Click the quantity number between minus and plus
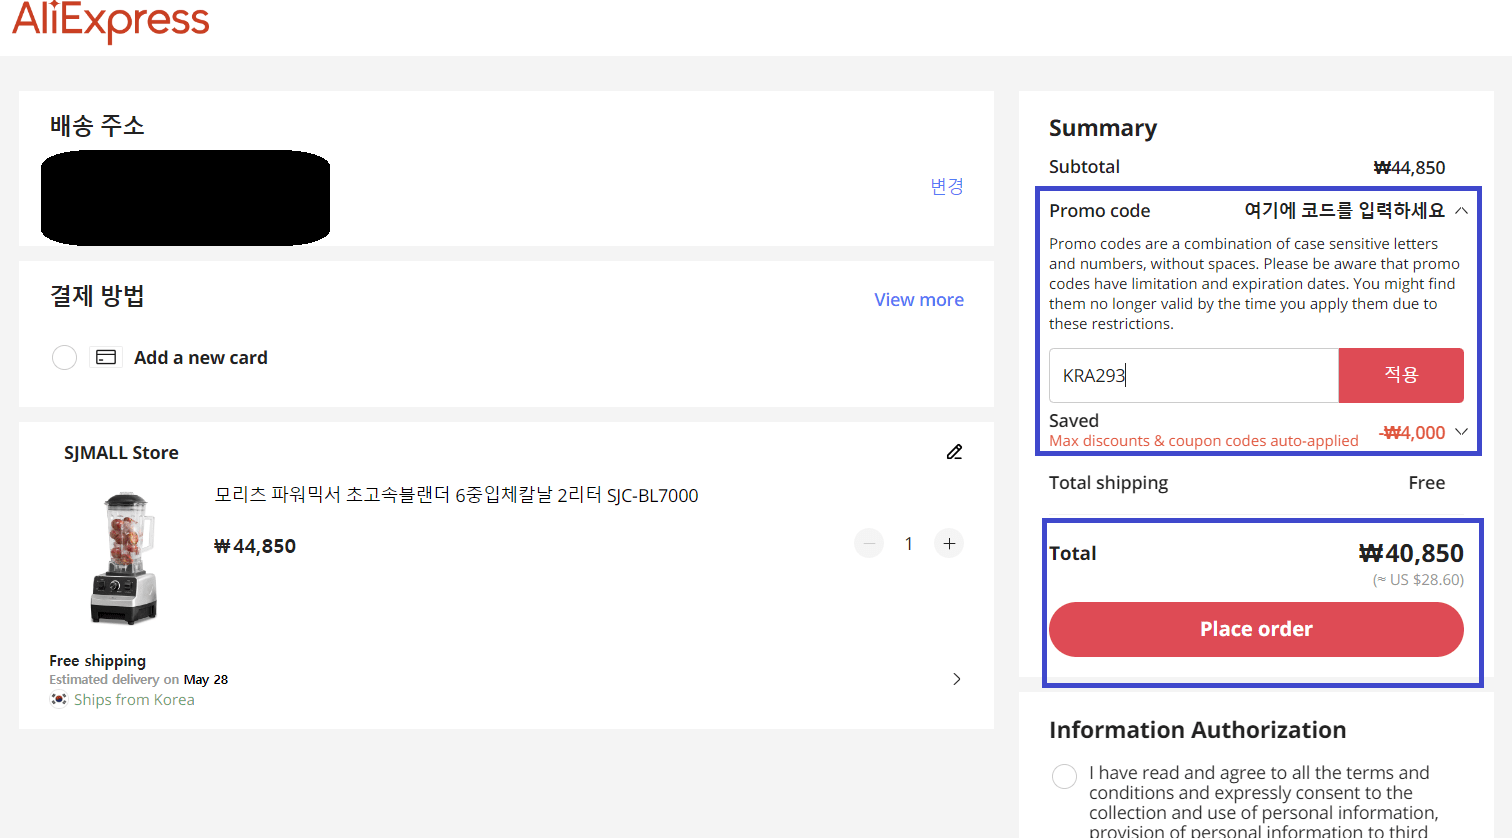This screenshot has width=1512, height=838. click(x=908, y=543)
